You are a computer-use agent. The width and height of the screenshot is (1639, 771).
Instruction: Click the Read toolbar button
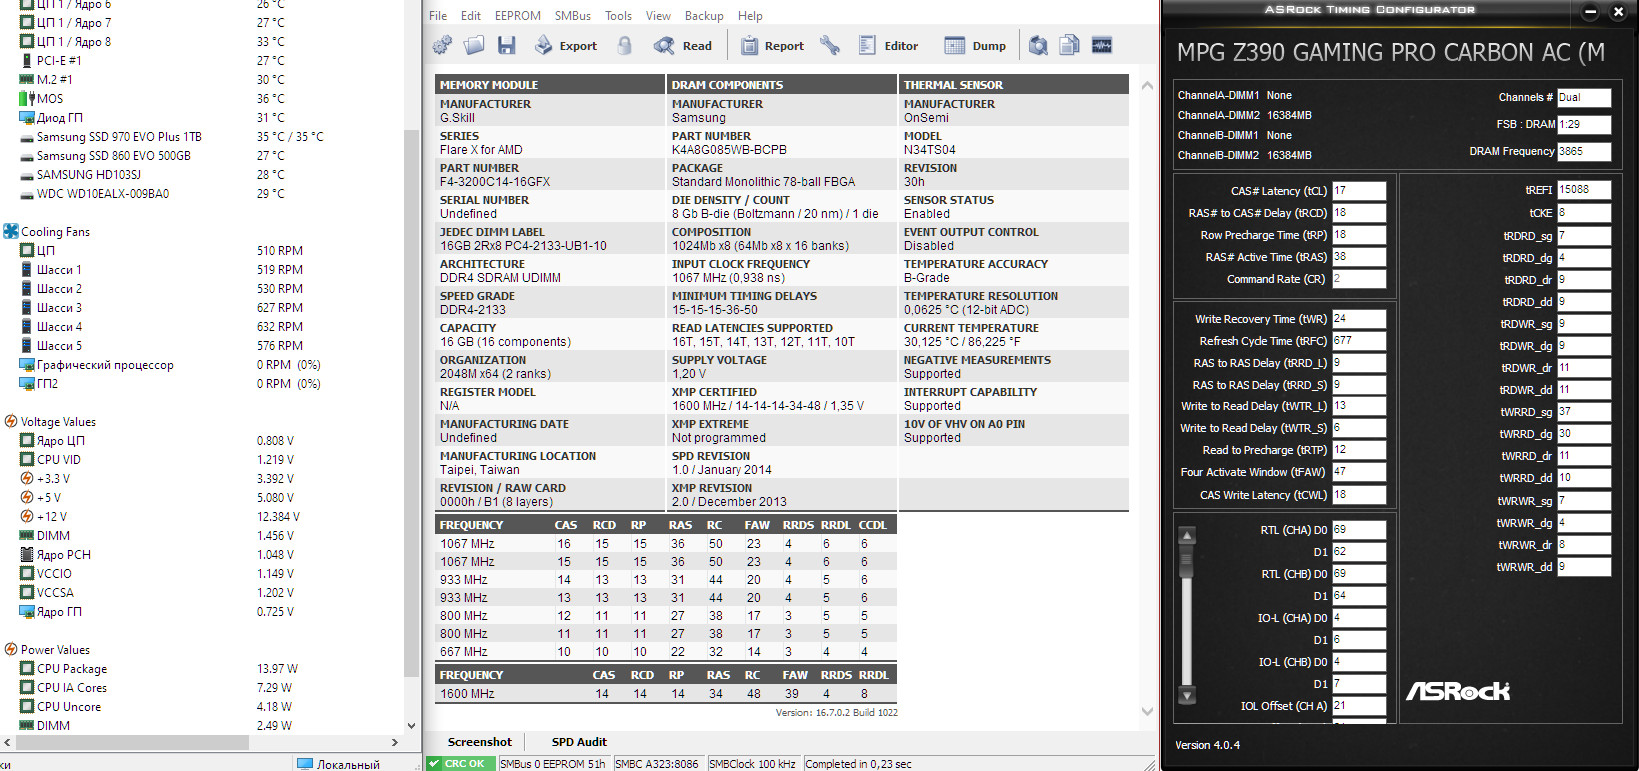point(682,45)
